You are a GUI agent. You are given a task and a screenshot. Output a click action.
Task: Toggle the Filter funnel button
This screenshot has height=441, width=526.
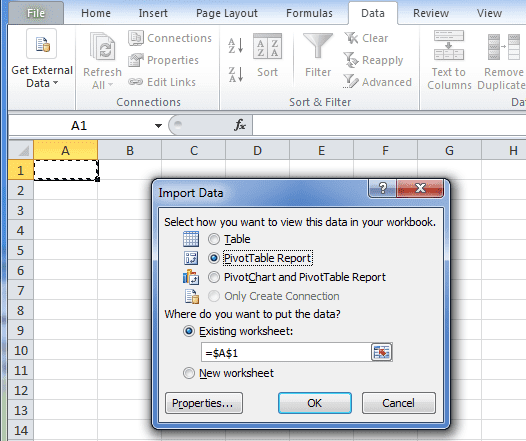(318, 55)
